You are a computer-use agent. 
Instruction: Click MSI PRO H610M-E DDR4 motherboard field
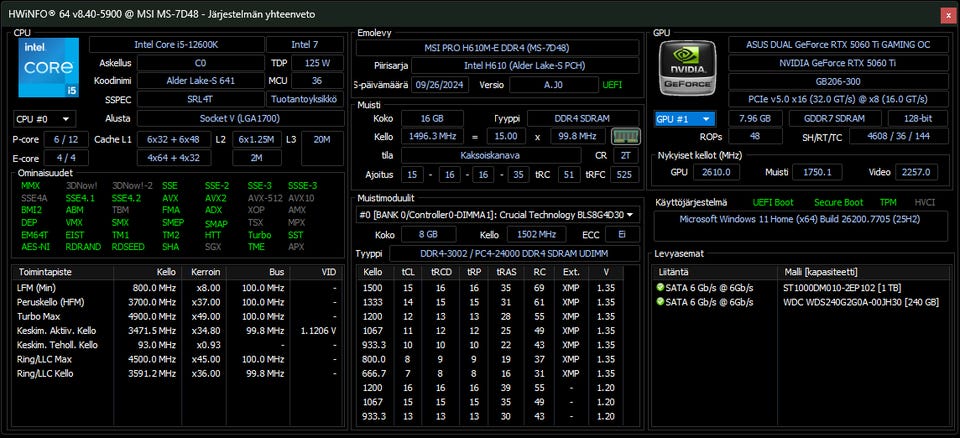click(498, 48)
